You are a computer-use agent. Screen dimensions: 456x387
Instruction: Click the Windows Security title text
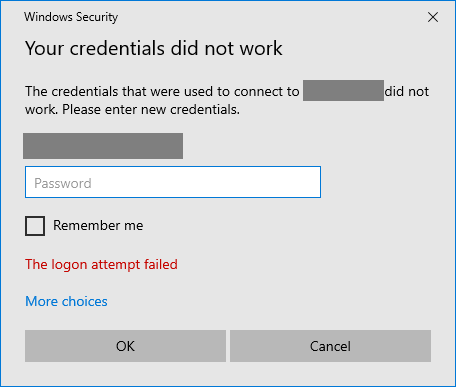tap(71, 17)
